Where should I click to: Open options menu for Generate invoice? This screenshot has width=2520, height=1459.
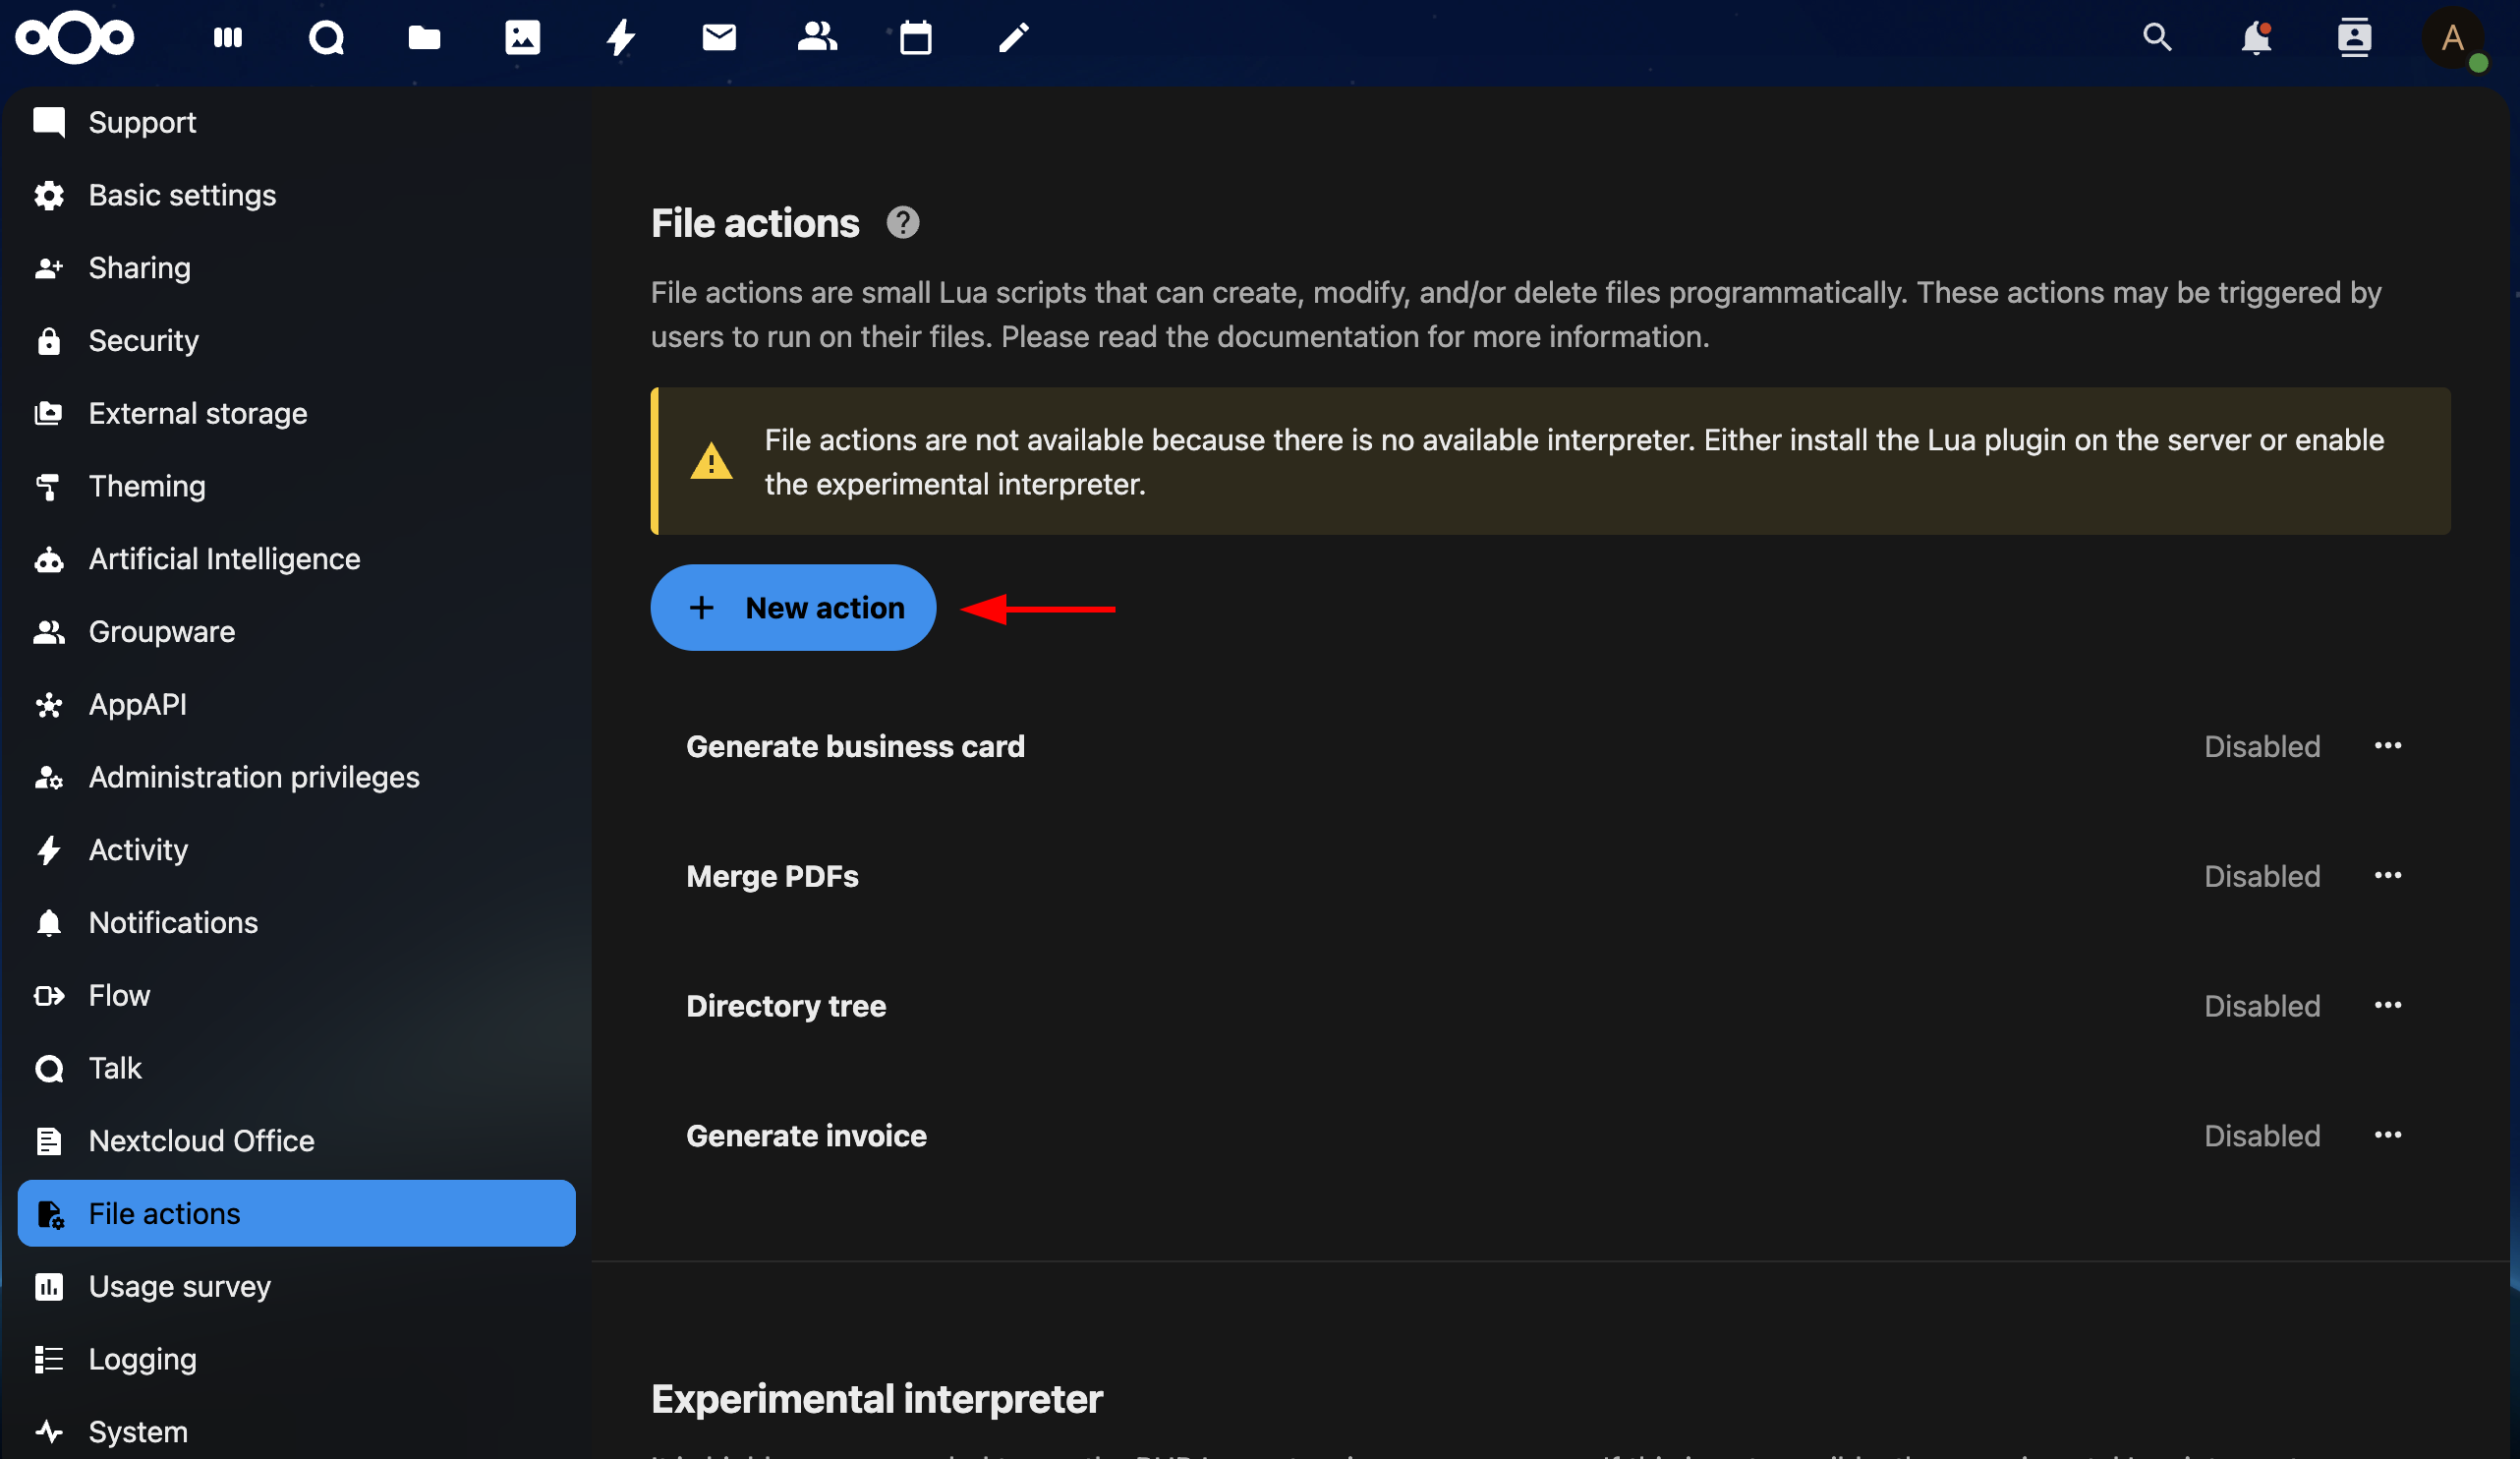click(x=2388, y=1136)
